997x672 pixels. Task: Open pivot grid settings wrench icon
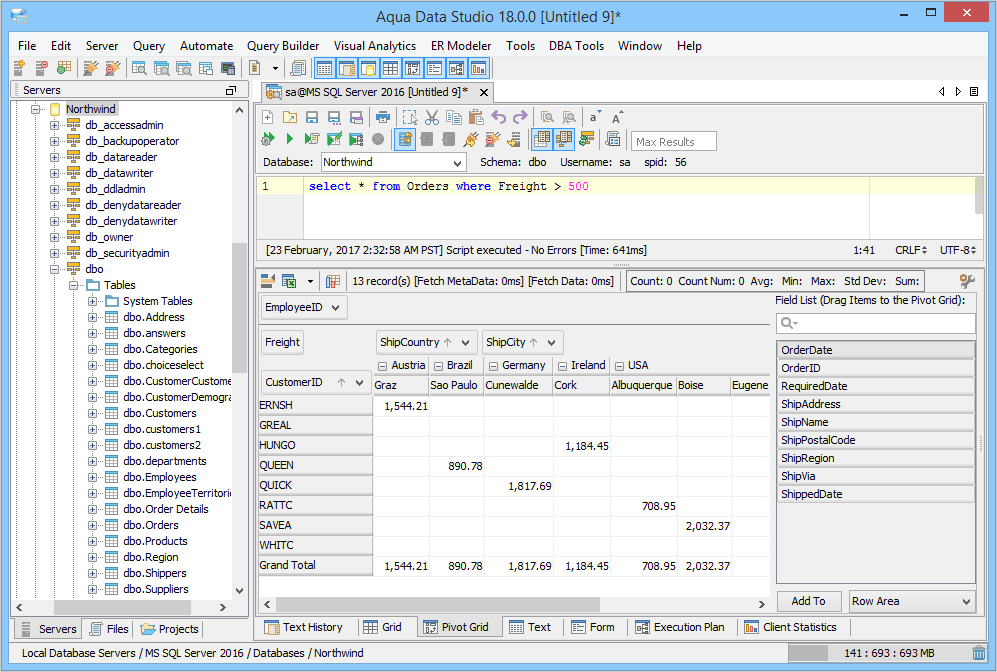[x=966, y=282]
